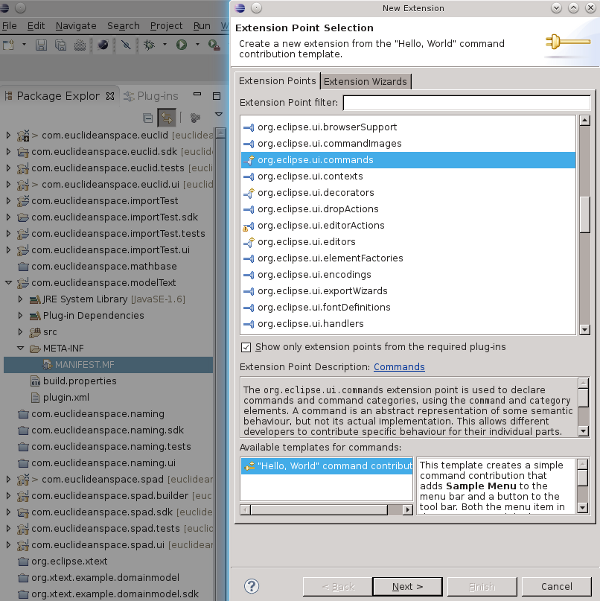Minimize the Package Explorer view
Viewport: 600px width, 601px height.
pyautogui.click(x=197, y=94)
